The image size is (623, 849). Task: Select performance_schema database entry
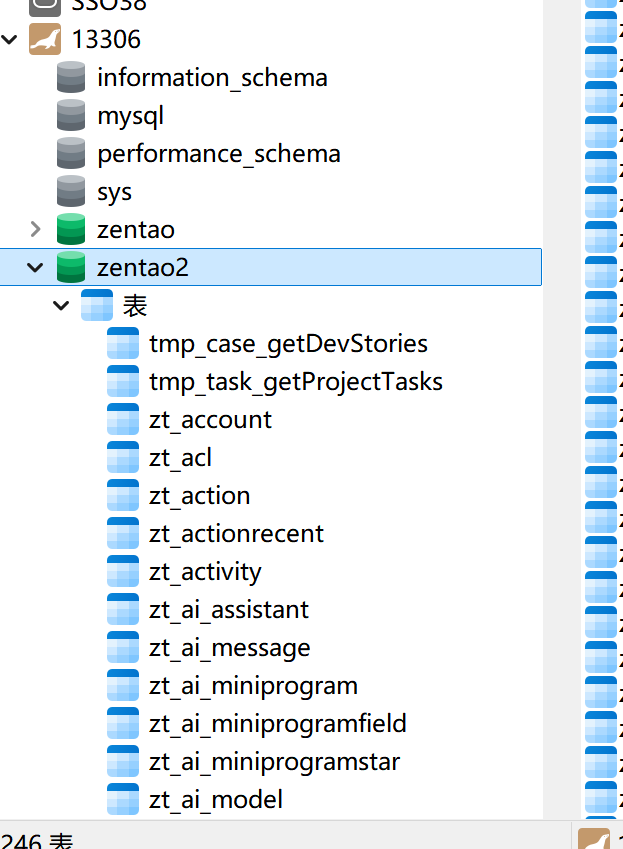tap(219, 154)
